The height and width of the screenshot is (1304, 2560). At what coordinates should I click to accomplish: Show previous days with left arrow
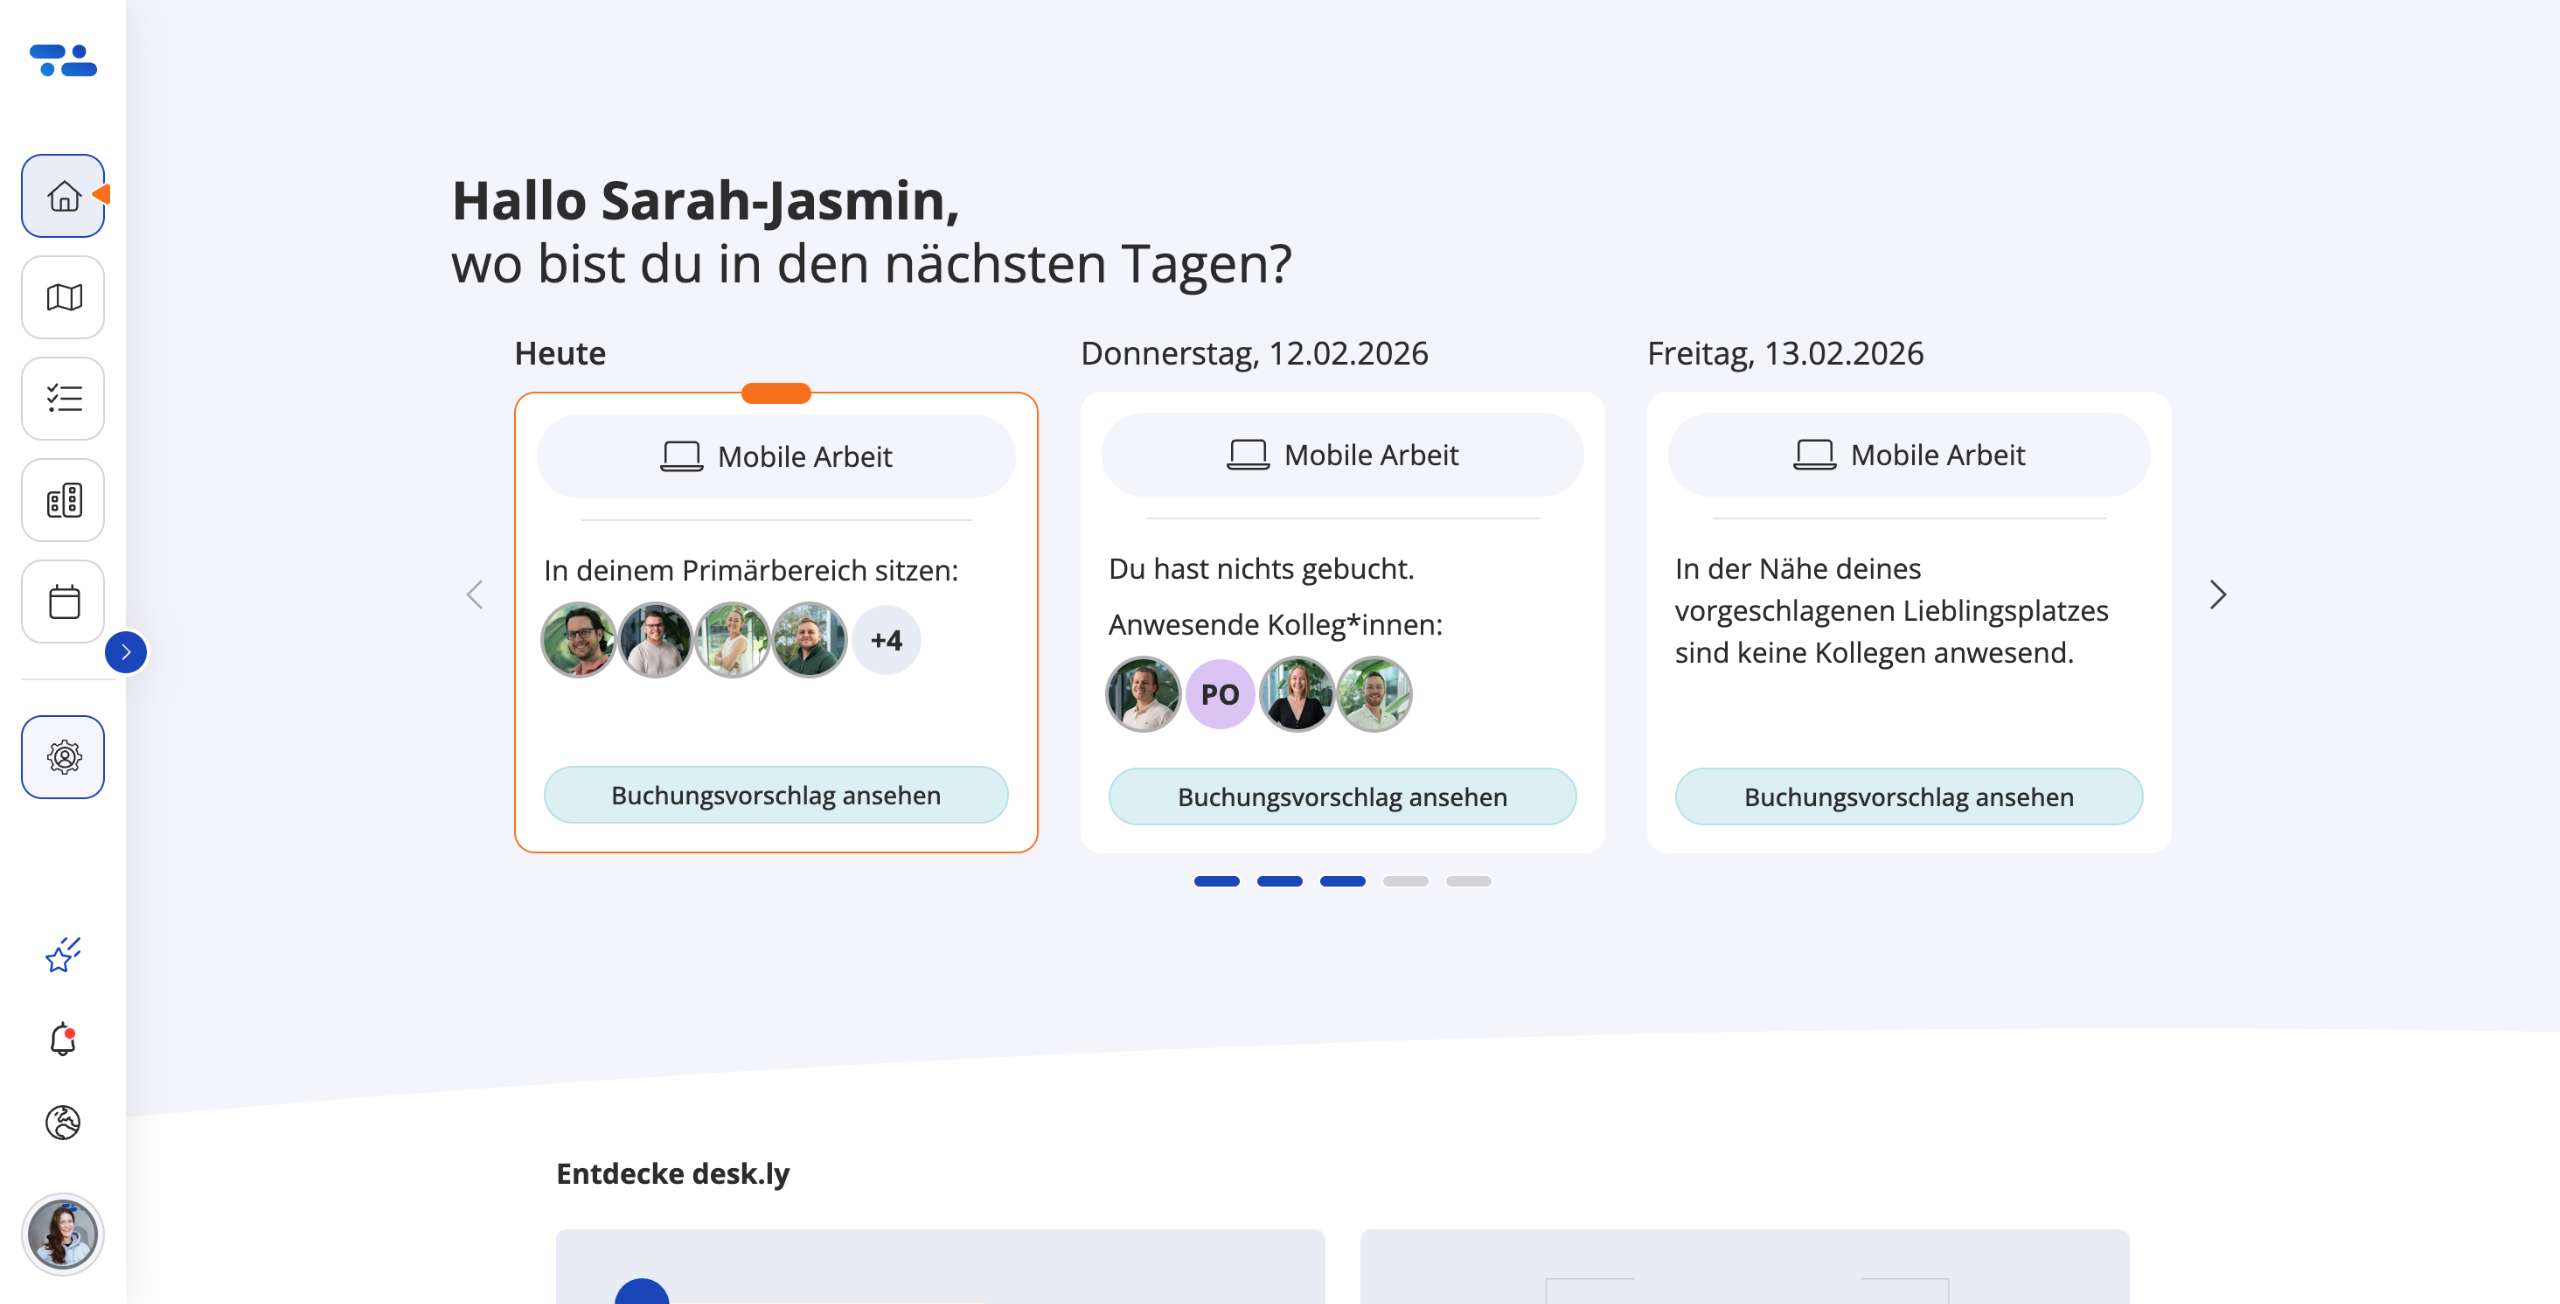(475, 595)
